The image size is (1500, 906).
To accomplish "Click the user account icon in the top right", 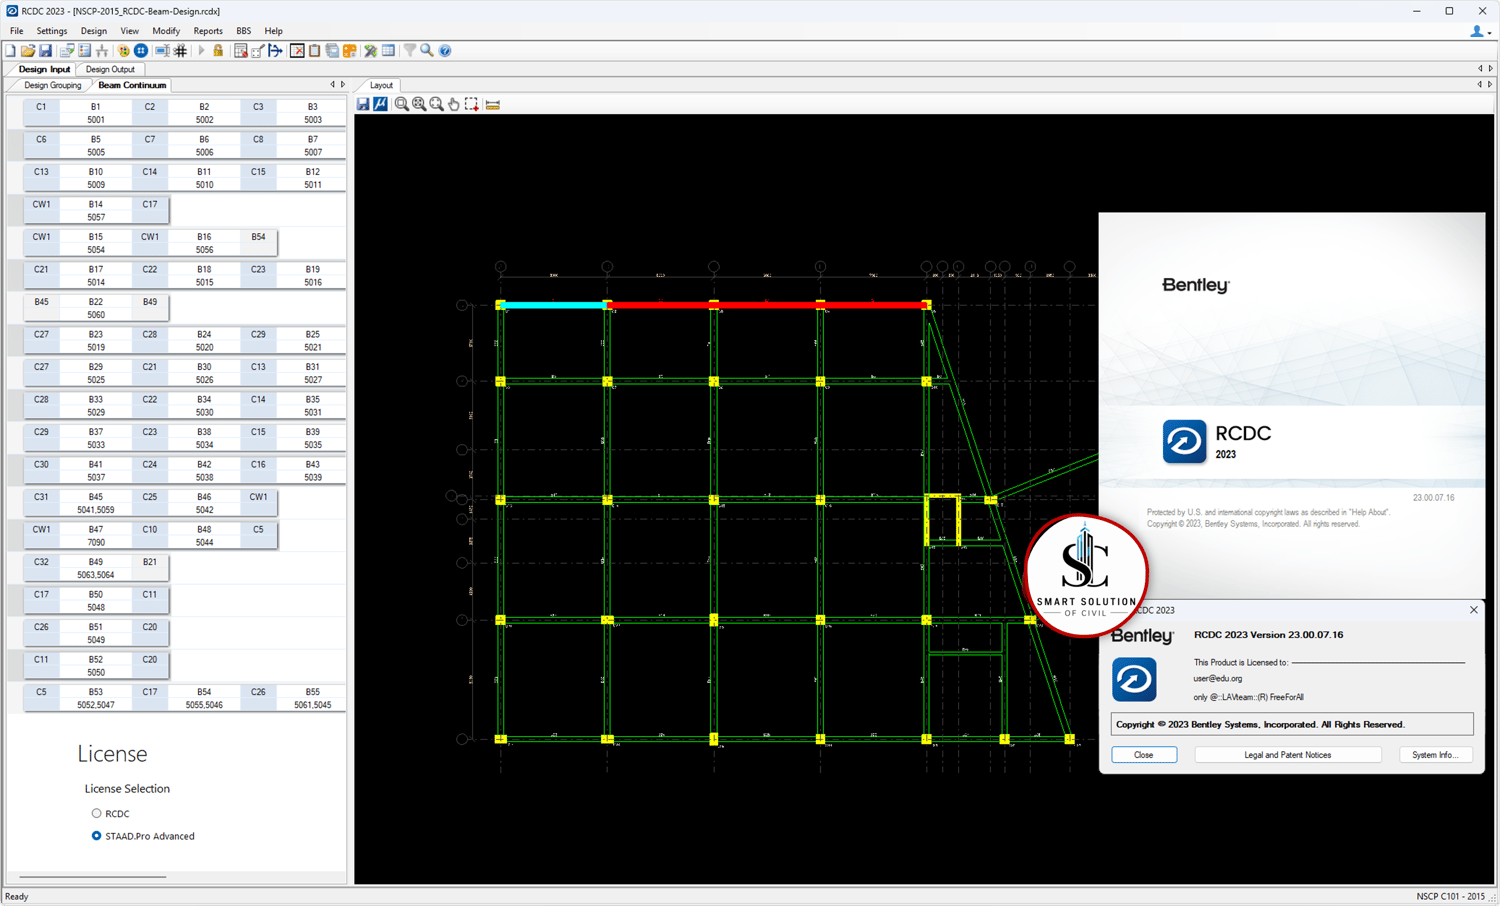I will [x=1479, y=32].
